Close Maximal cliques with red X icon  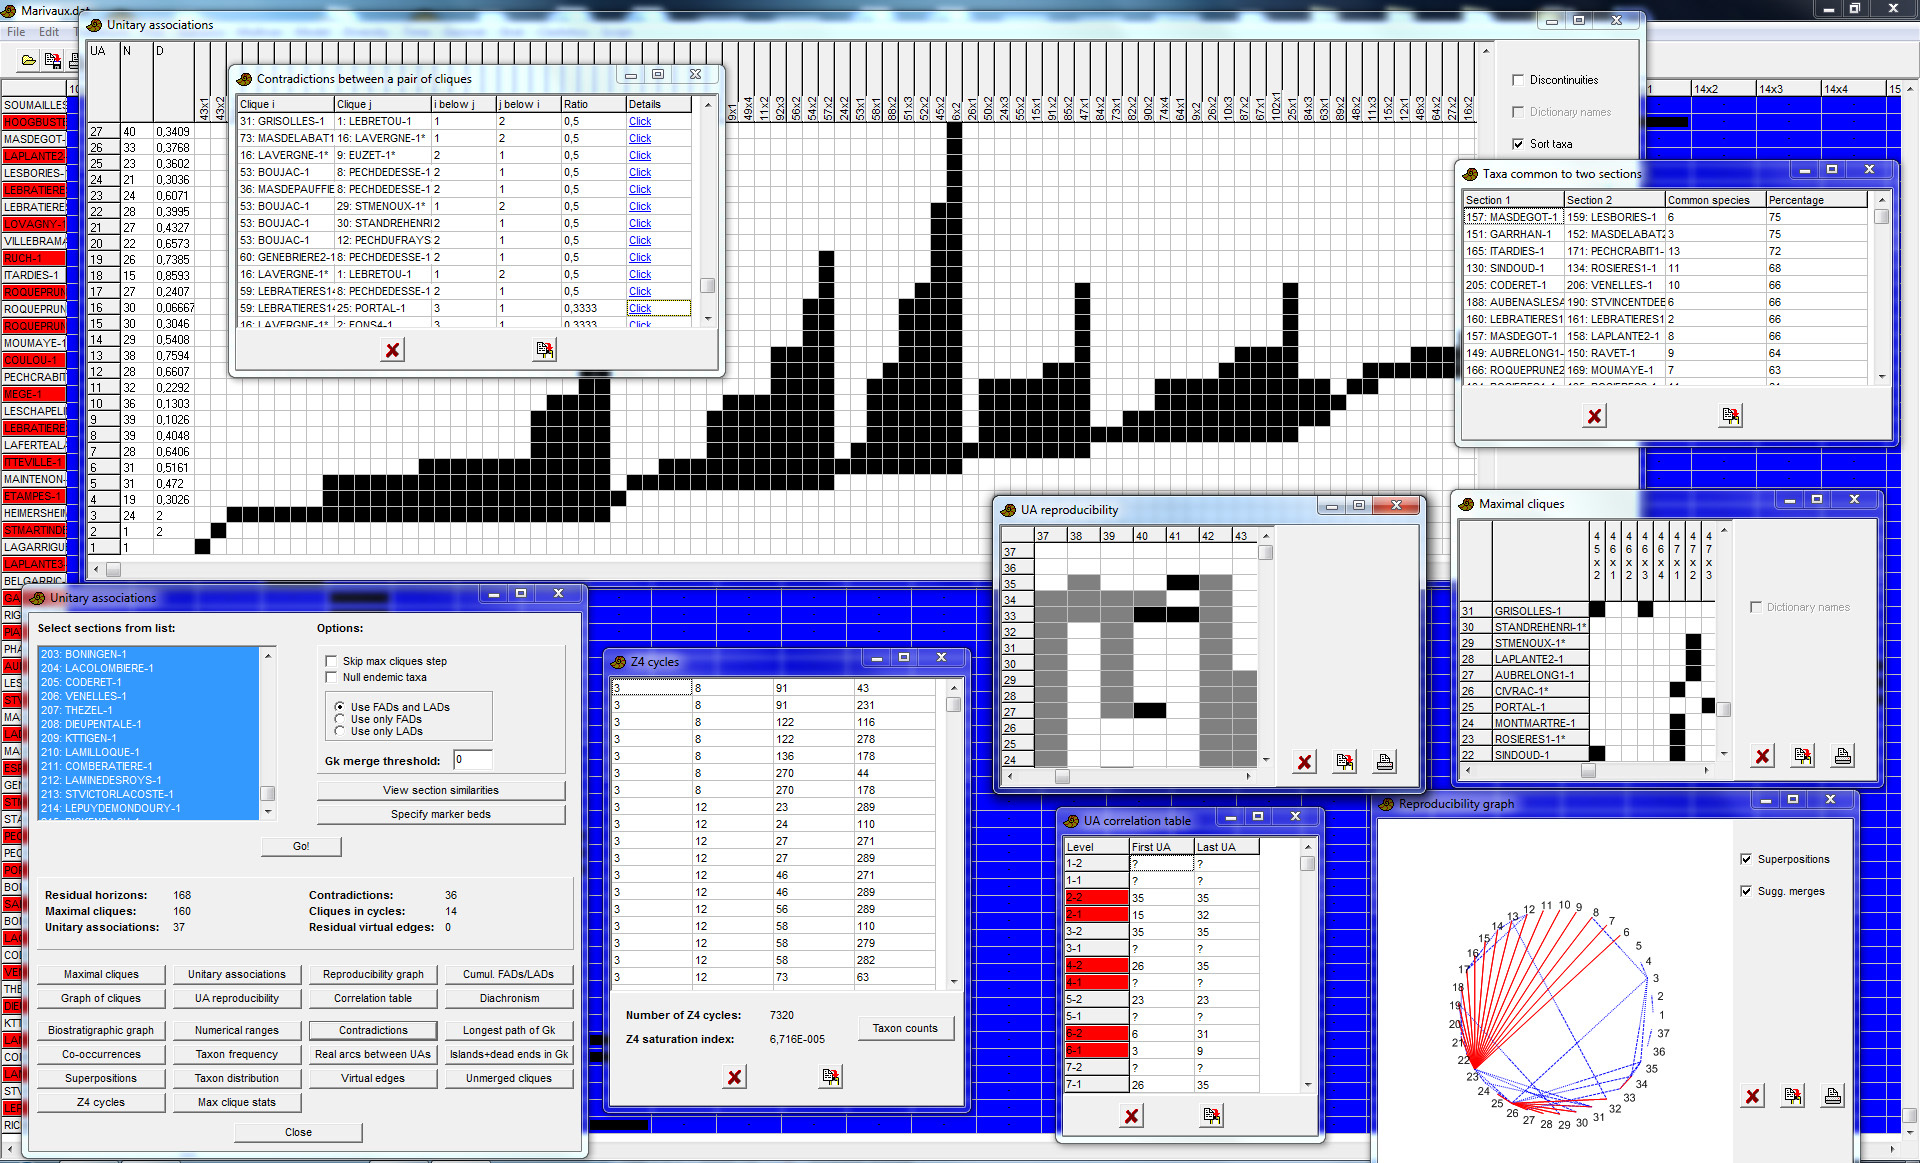1762,756
